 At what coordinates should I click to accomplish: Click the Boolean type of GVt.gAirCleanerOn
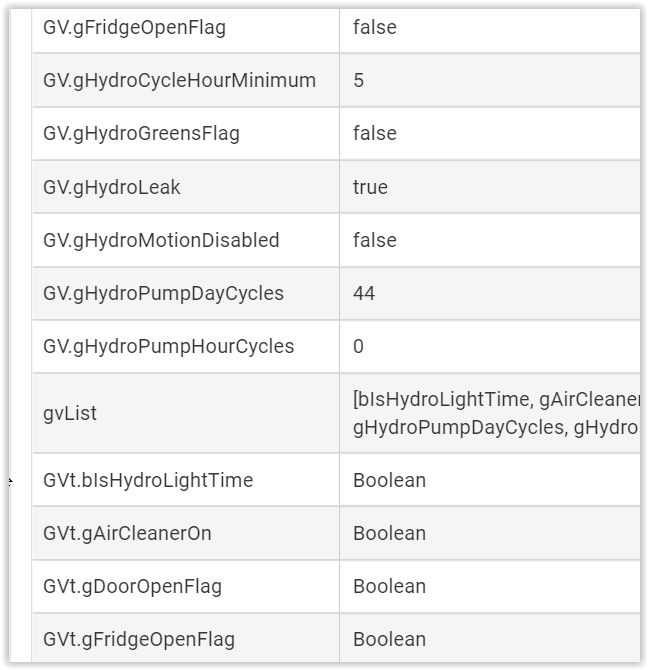pyautogui.click(x=390, y=533)
